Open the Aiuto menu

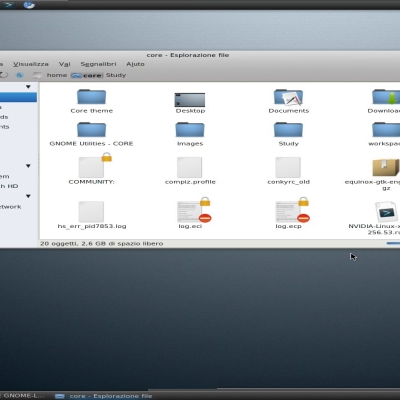pyautogui.click(x=135, y=64)
